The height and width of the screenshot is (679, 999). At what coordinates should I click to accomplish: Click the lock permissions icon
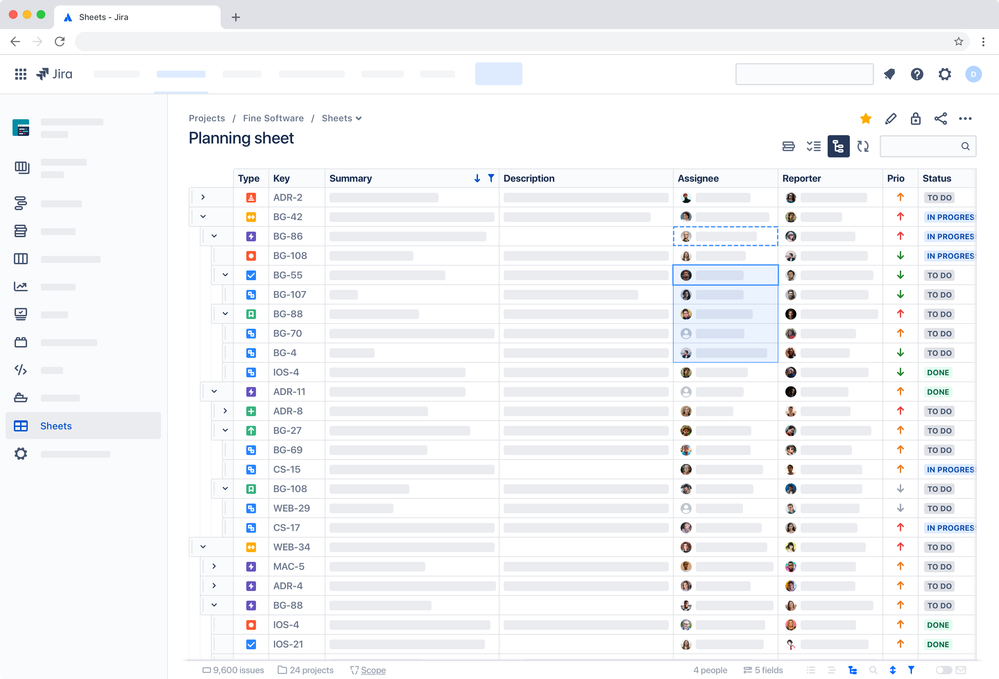pos(916,118)
